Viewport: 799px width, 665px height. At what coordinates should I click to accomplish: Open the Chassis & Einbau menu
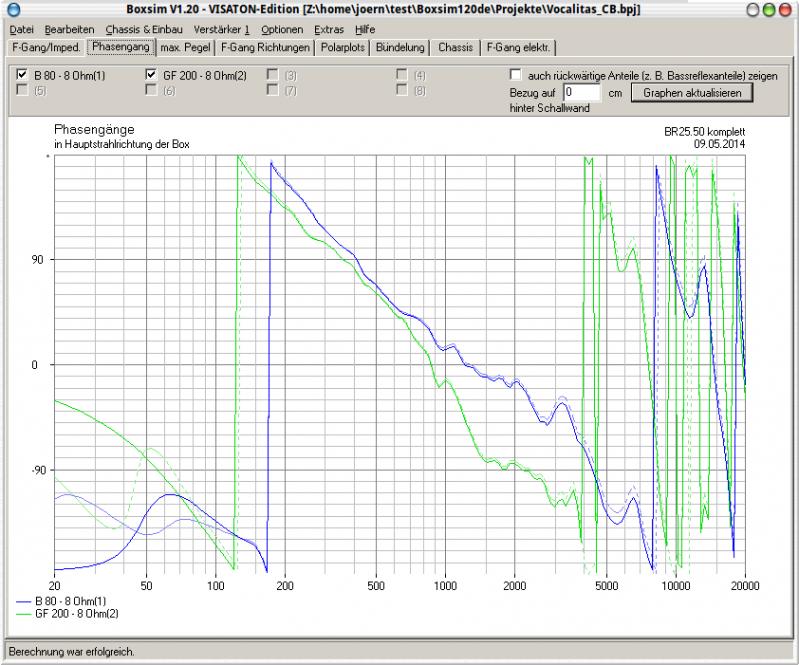(x=144, y=30)
